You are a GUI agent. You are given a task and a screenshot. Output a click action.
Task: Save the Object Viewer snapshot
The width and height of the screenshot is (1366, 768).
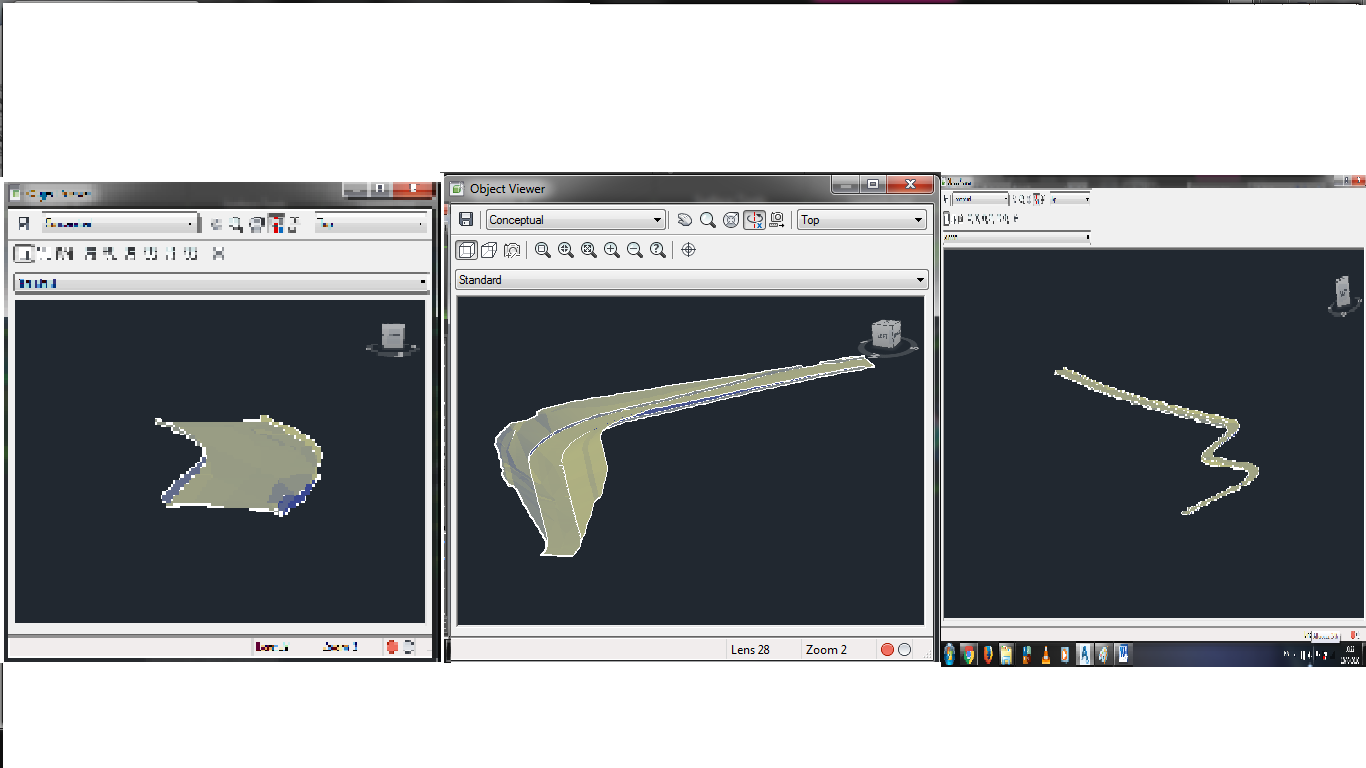click(466, 219)
